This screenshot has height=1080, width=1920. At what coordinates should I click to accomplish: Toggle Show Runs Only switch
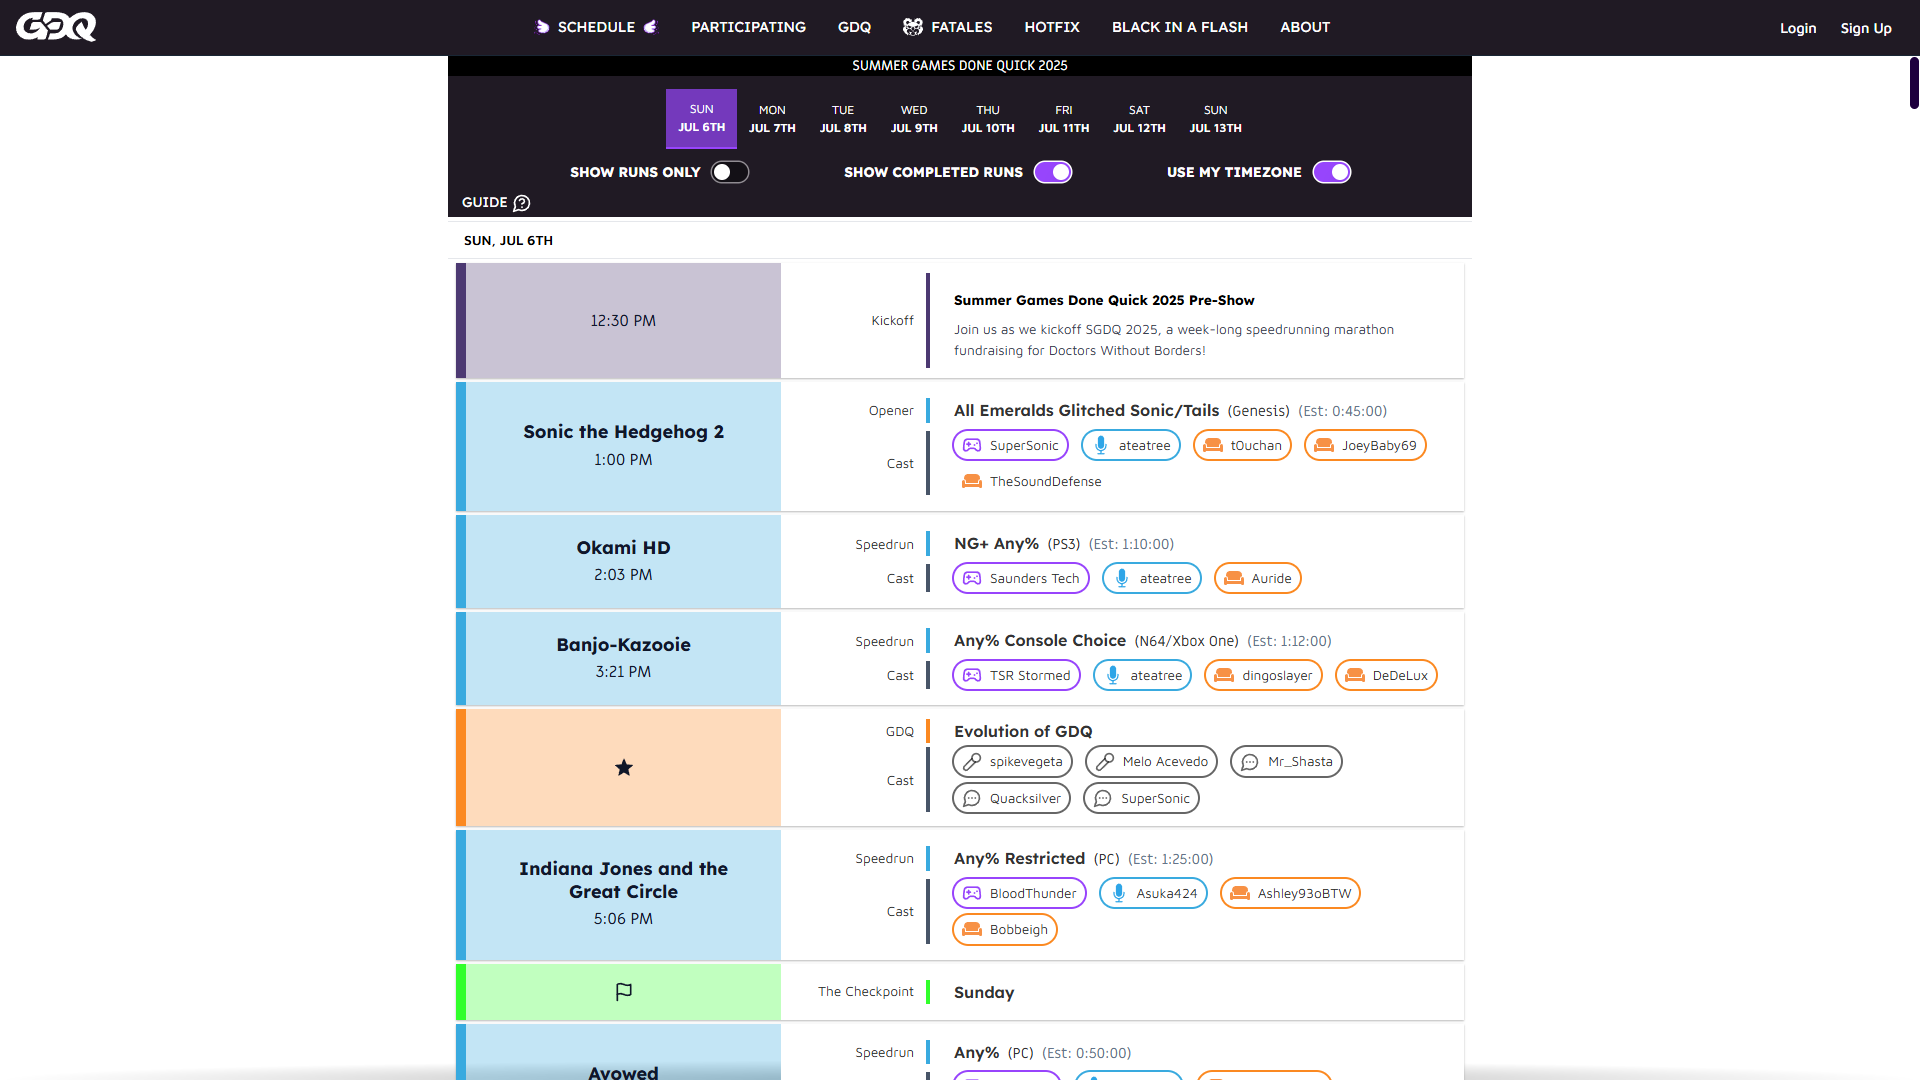(x=730, y=172)
